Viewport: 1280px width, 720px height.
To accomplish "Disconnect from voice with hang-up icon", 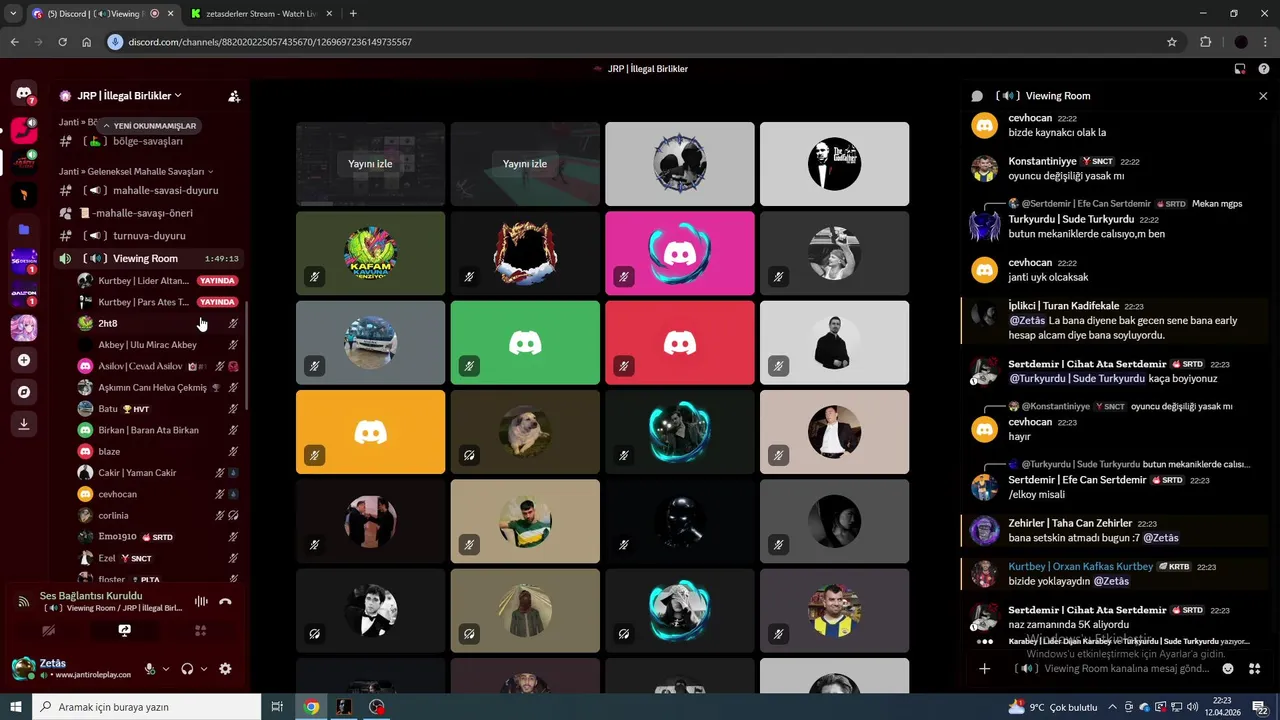I will coord(225,601).
